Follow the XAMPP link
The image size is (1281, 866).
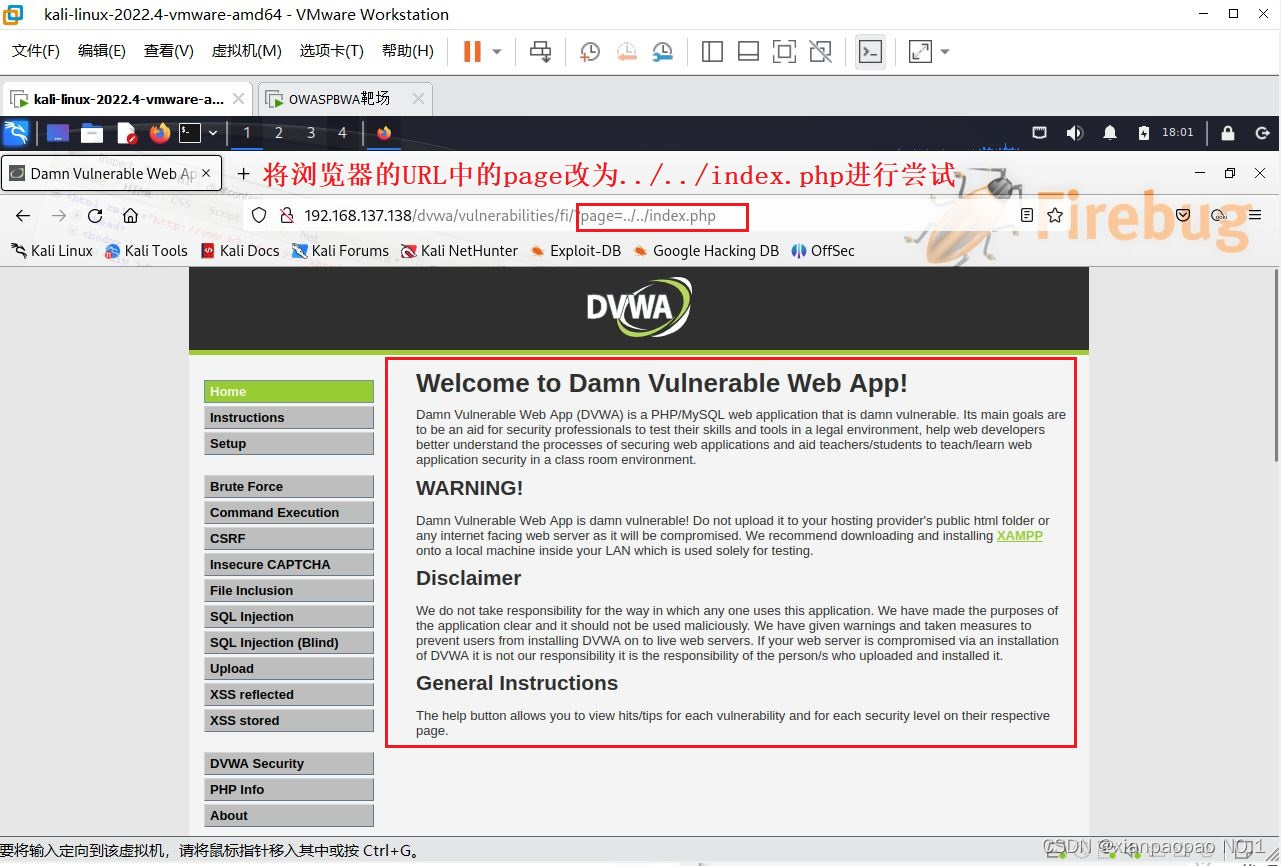point(1020,536)
